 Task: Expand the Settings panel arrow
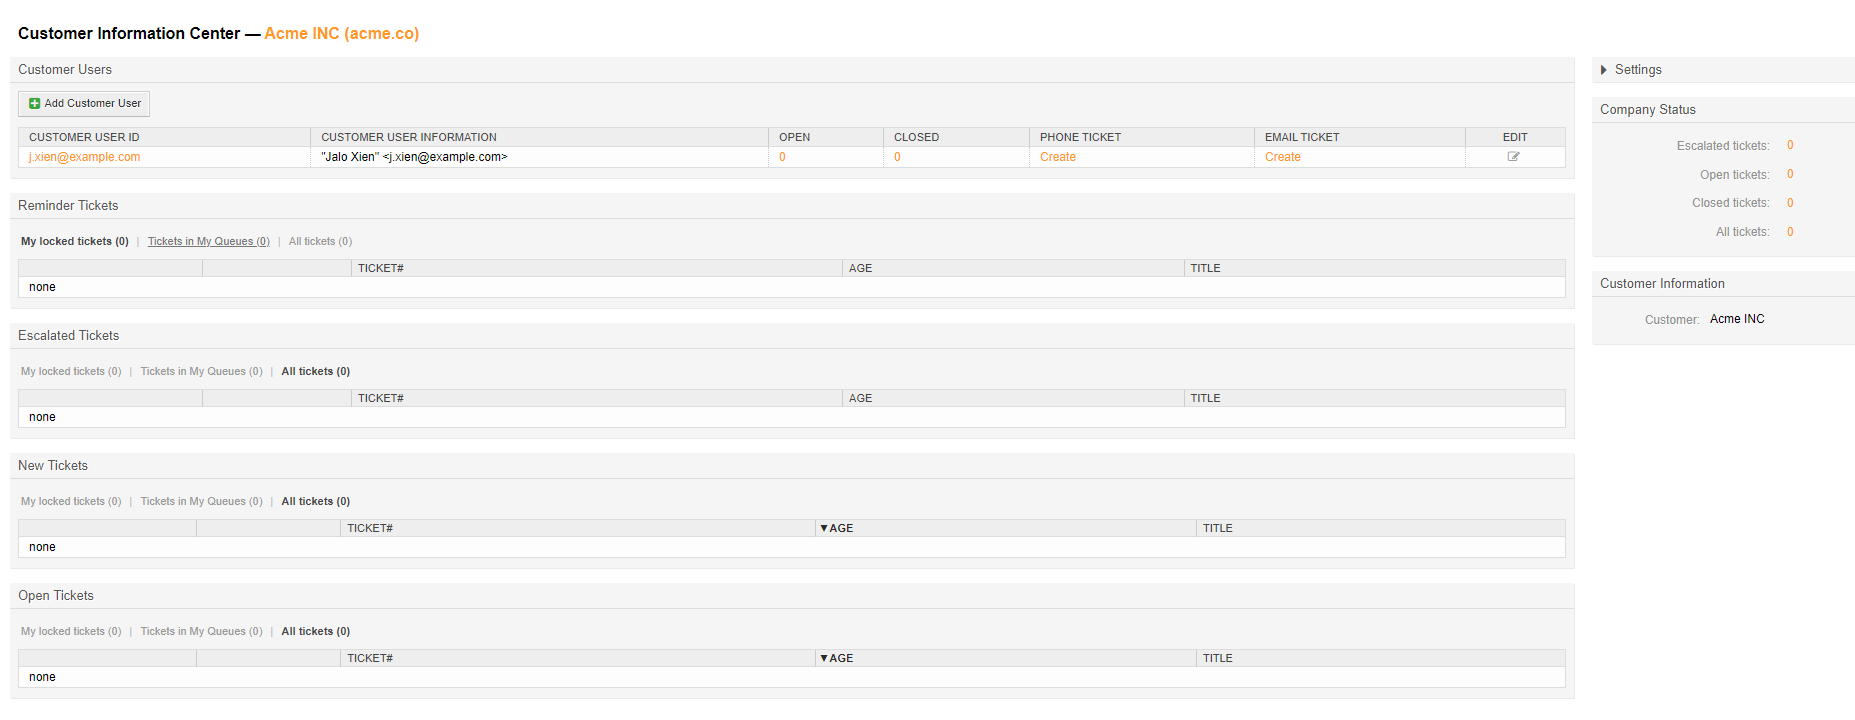pyautogui.click(x=1604, y=70)
